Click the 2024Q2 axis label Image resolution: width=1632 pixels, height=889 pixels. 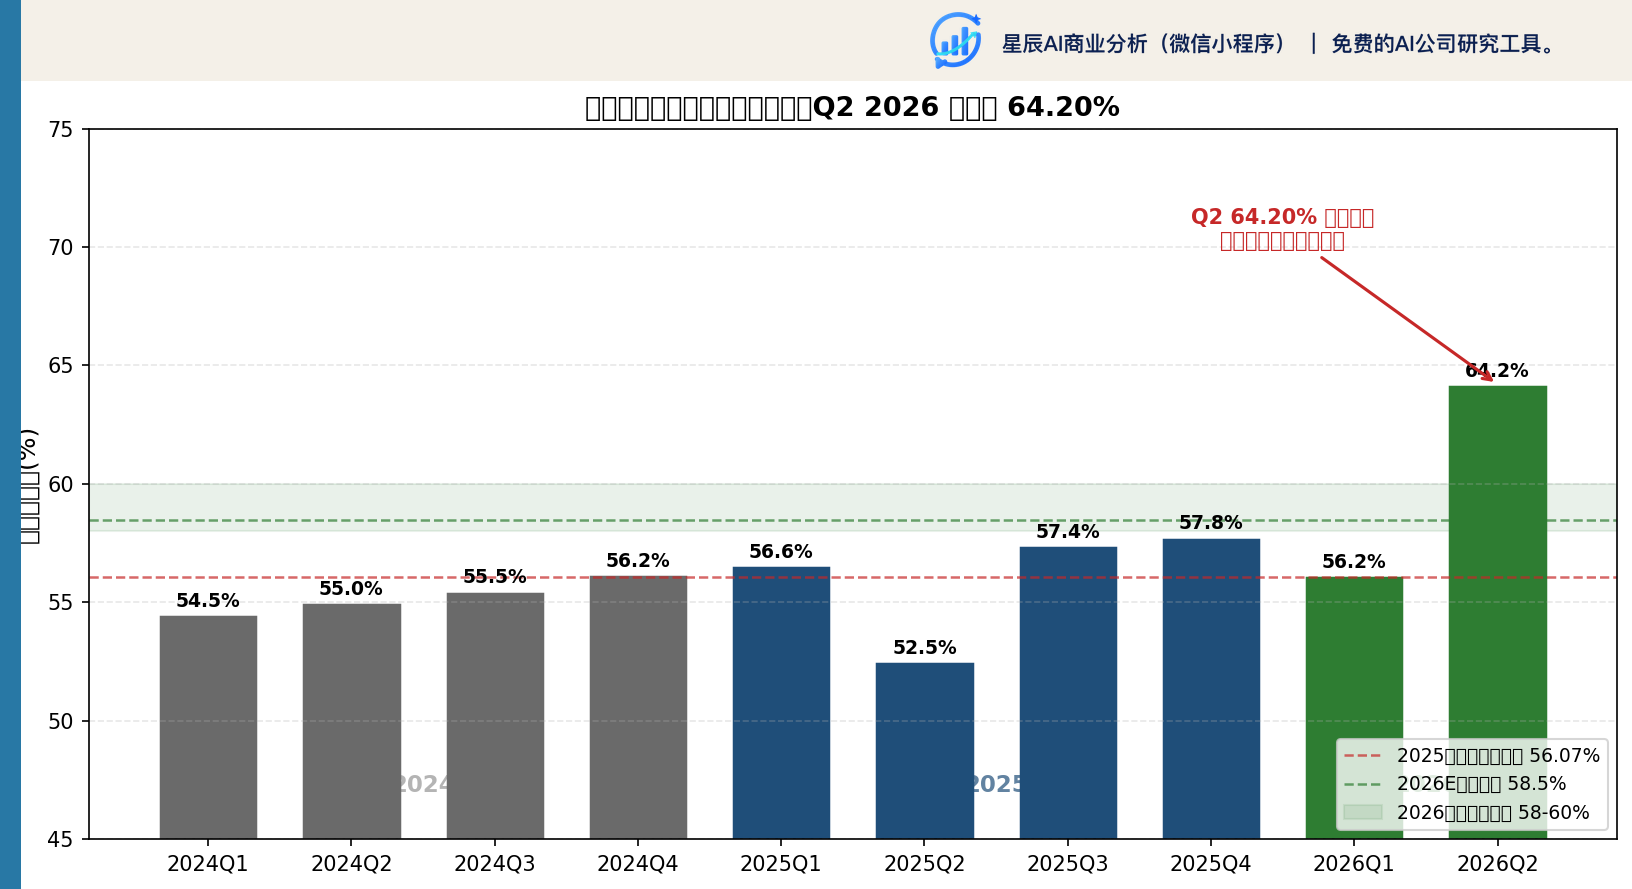coord(351,864)
